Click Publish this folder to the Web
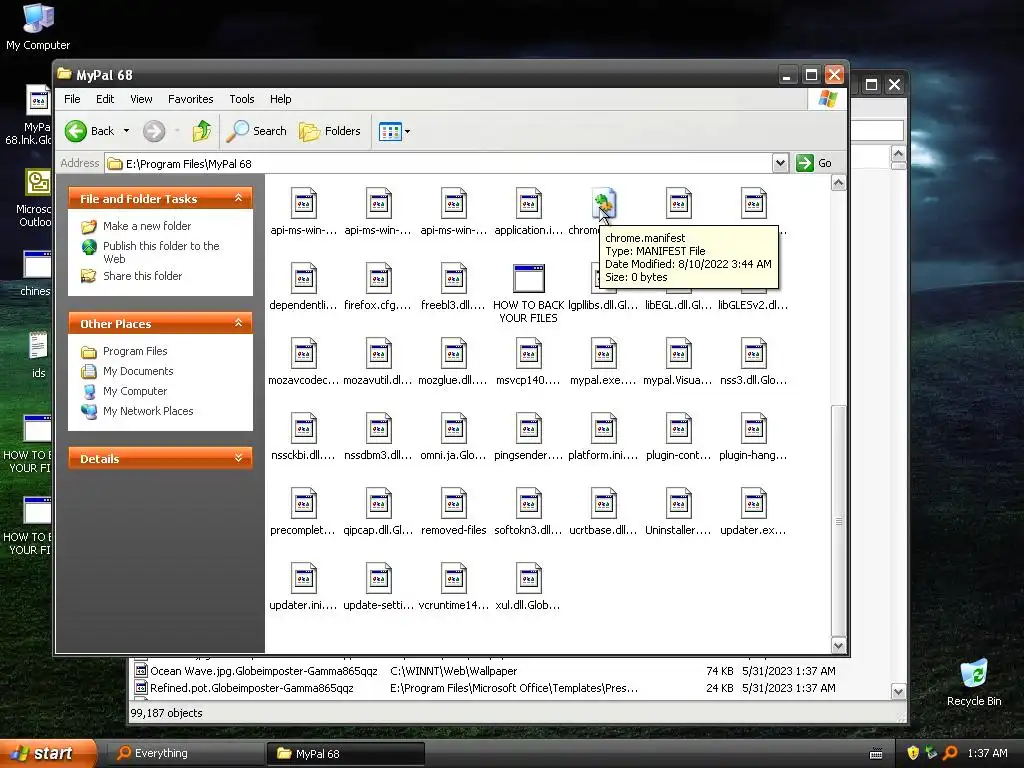Viewport: 1024px width, 768px height. click(161, 252)
